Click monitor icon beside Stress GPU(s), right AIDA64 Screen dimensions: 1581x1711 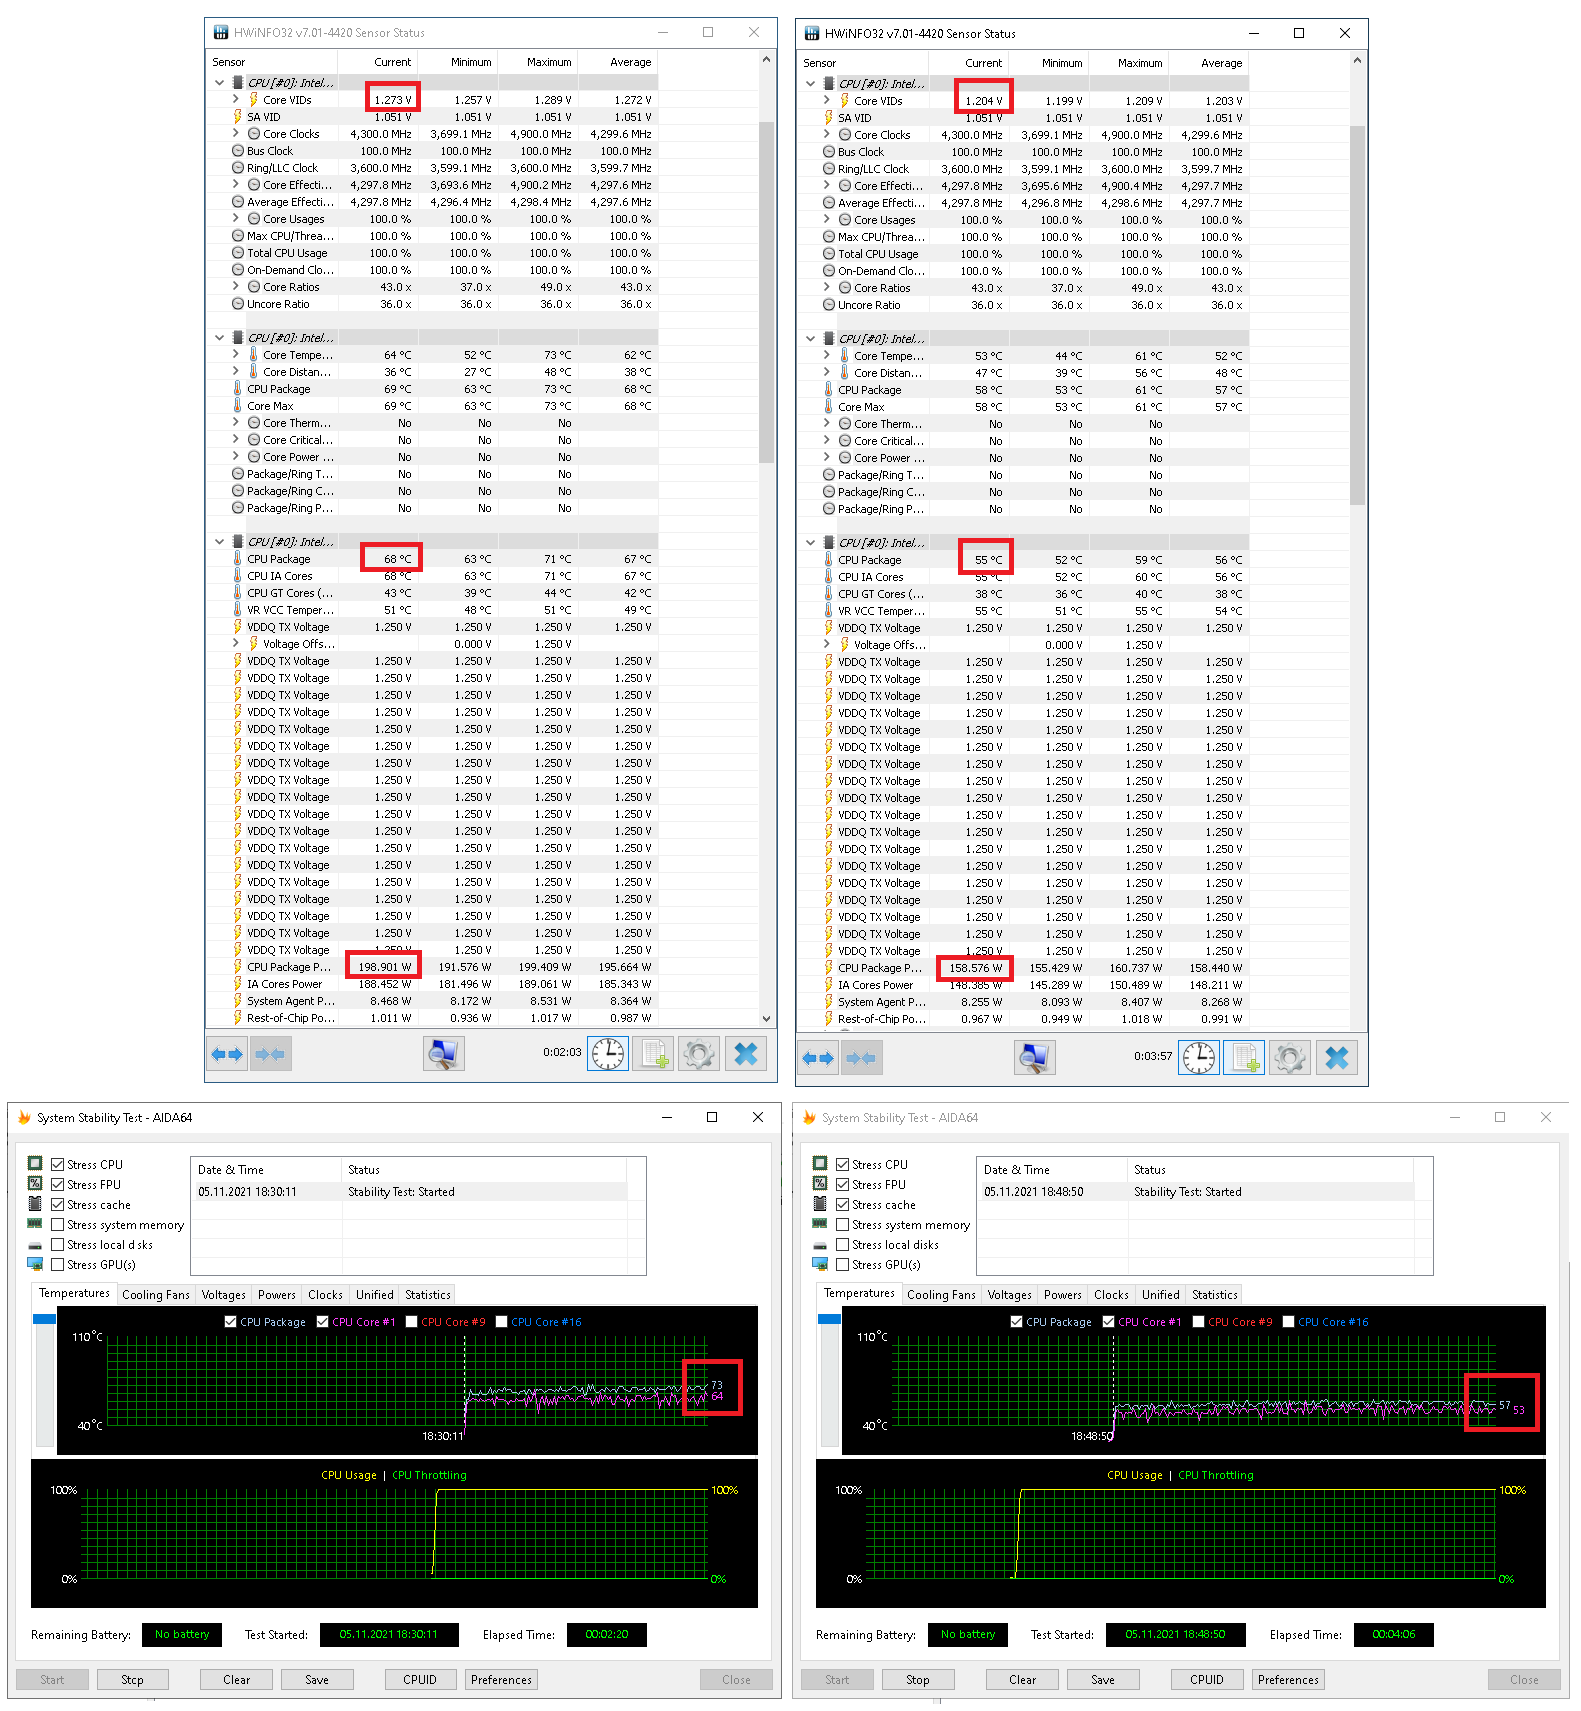(x=820, y=1264)
